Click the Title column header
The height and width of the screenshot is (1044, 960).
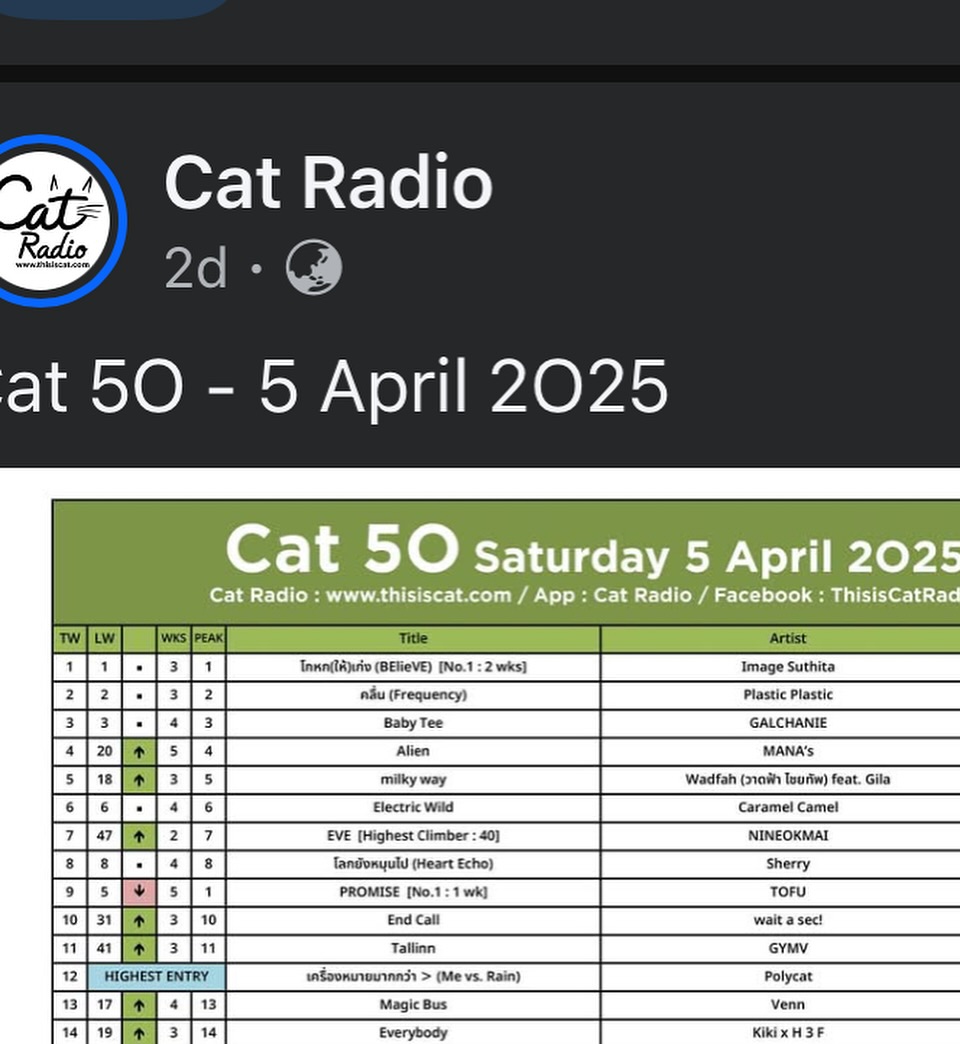tap(413, 639)
